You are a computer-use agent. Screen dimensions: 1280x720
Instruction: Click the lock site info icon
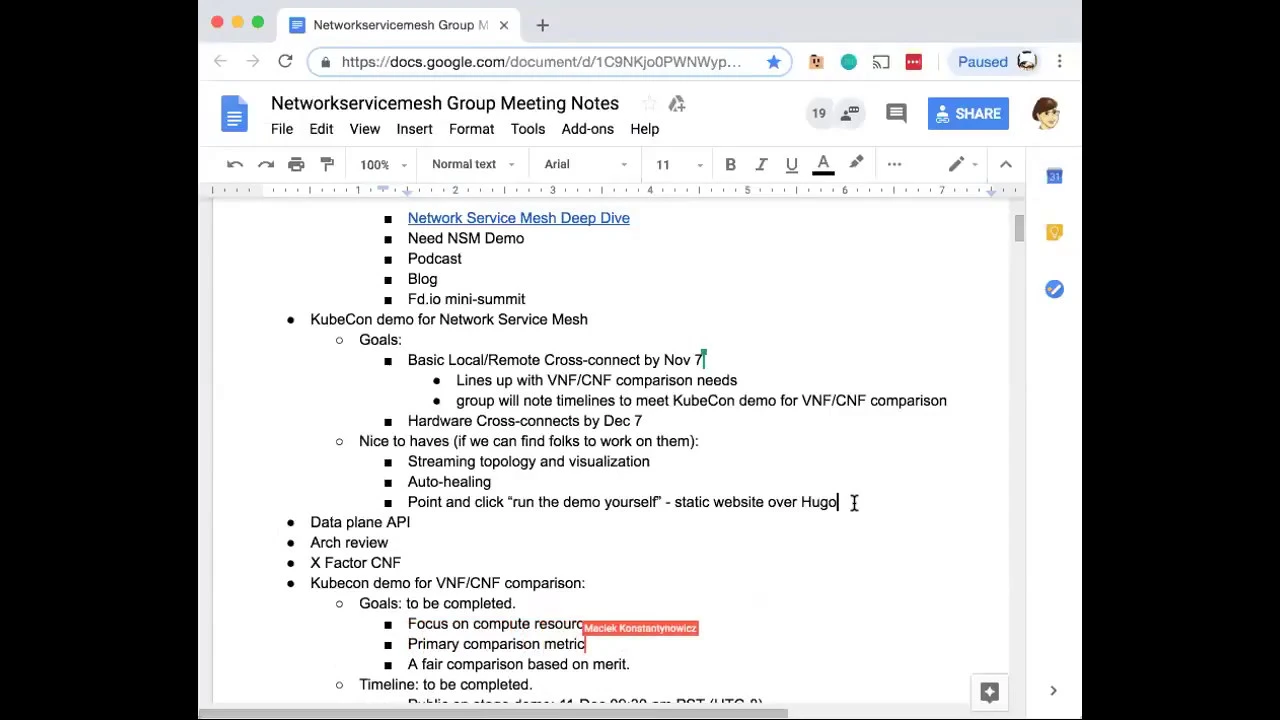tap(326, 62)
